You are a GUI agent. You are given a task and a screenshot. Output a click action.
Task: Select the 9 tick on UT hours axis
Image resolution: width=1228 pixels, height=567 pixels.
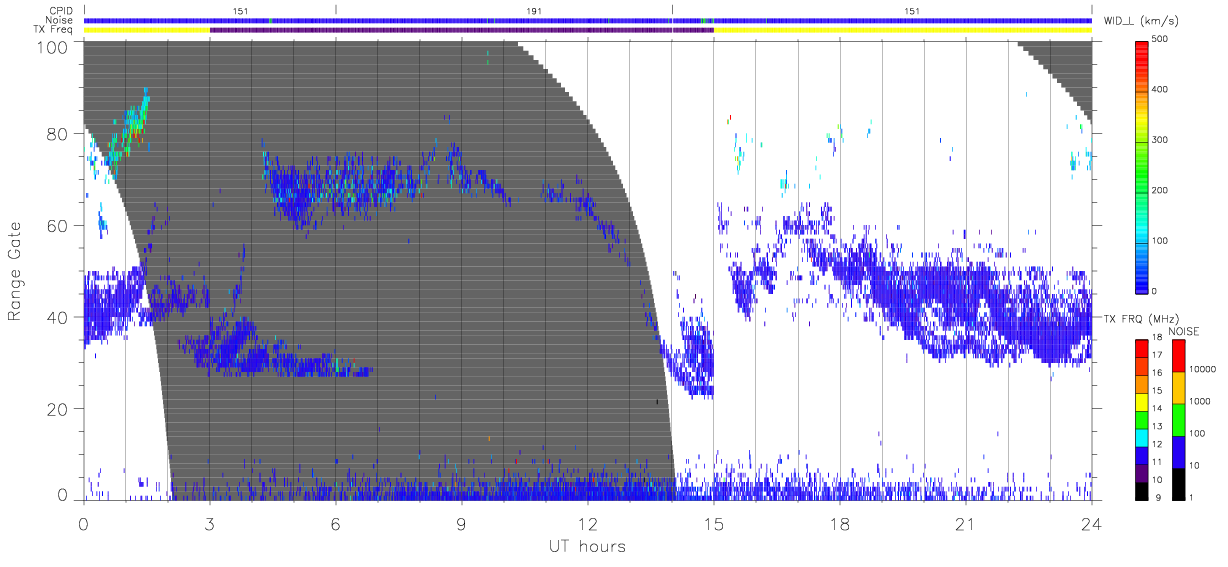click(x=462, y=523)
